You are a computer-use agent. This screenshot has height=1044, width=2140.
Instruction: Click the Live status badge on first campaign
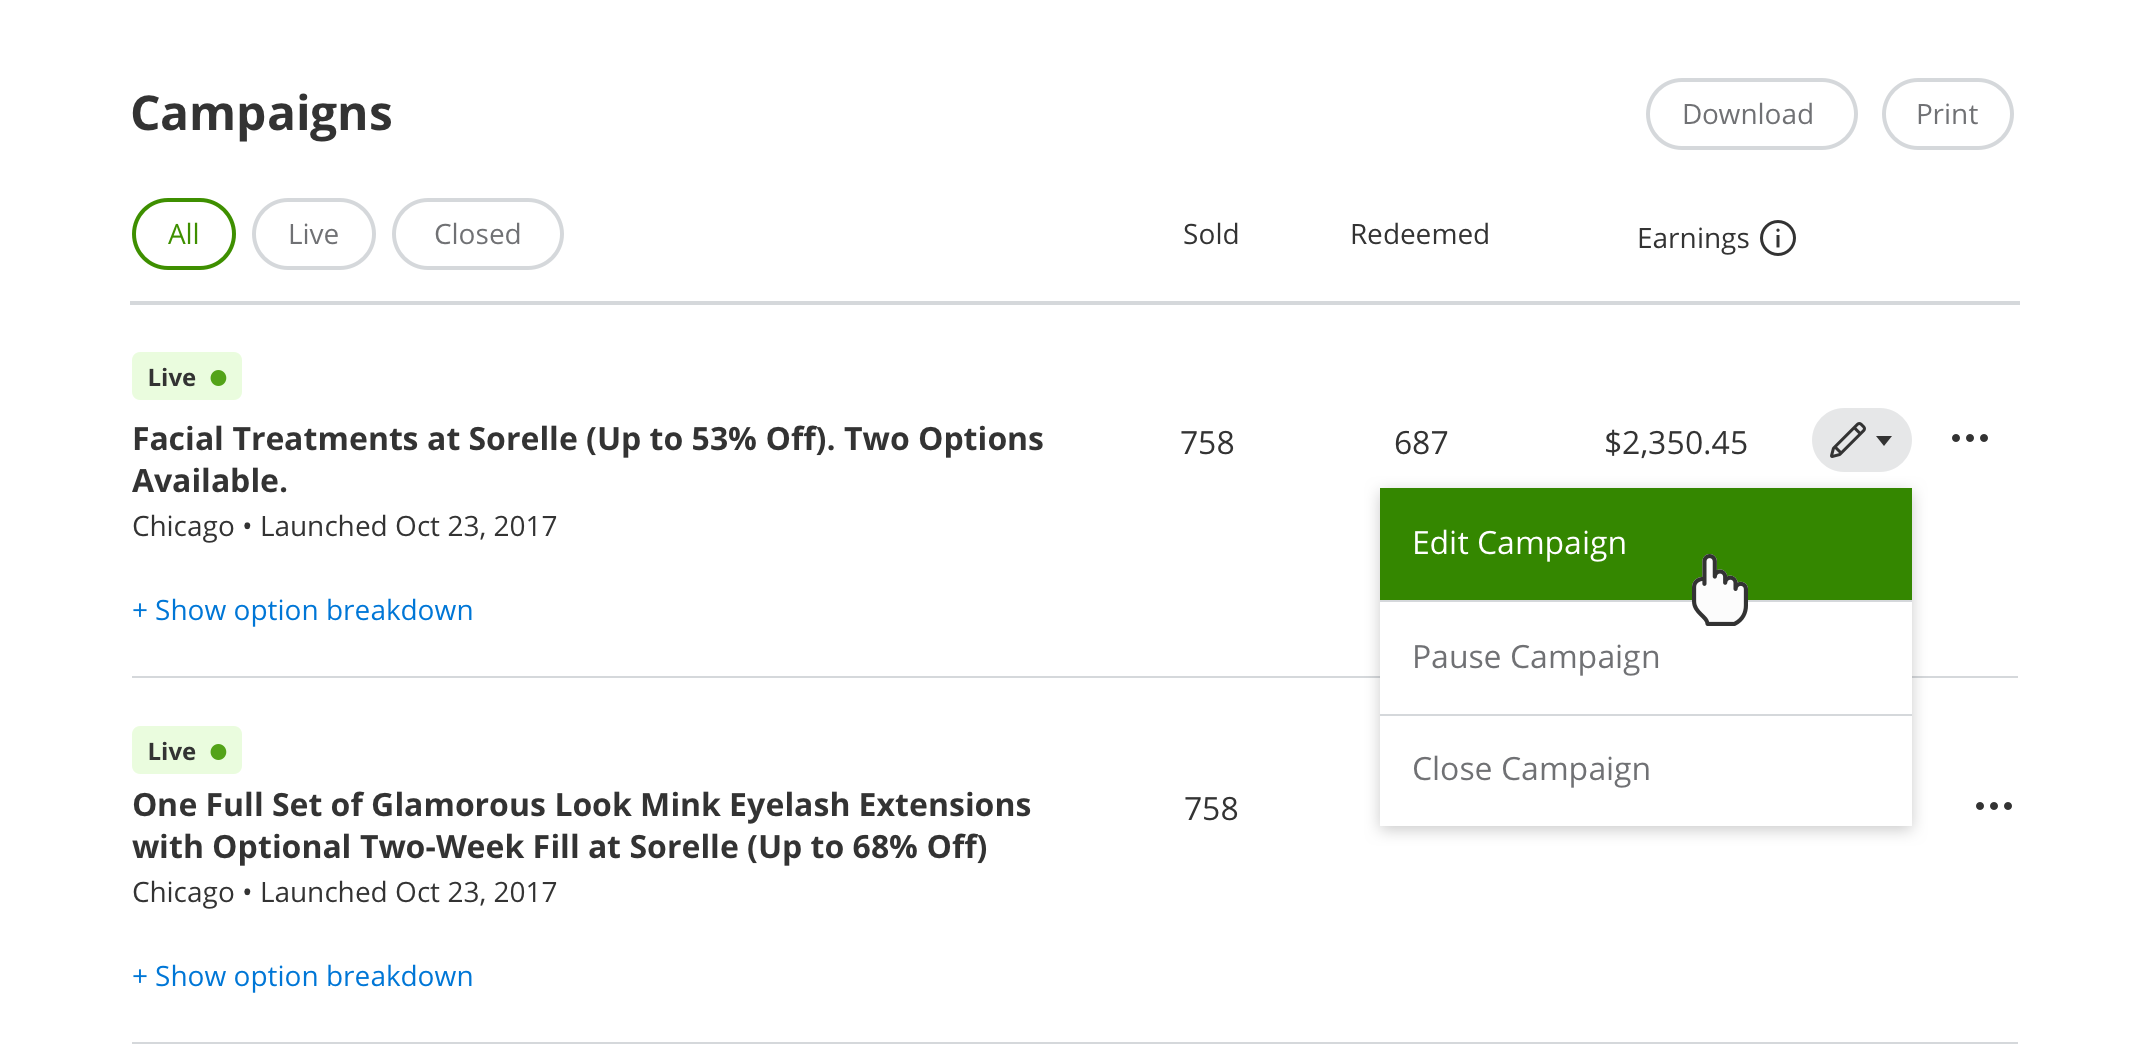187,377
